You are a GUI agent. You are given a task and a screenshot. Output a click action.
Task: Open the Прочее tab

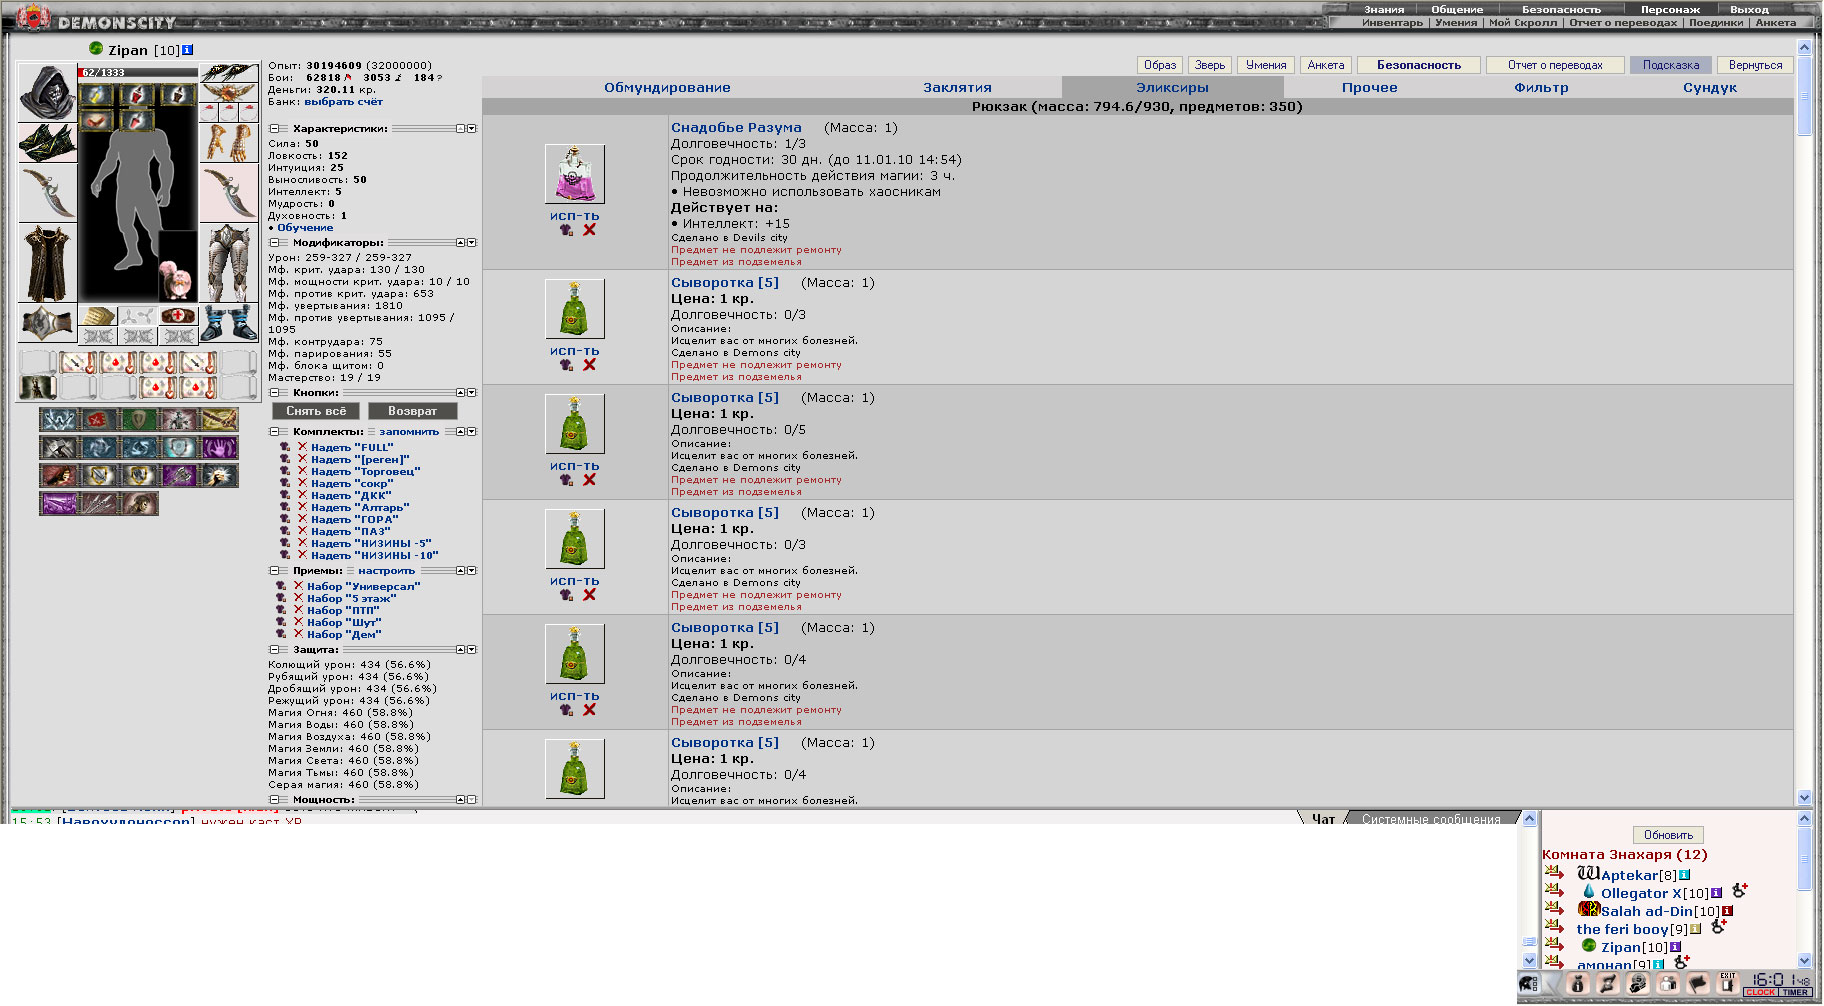[x=1369, y=88]
